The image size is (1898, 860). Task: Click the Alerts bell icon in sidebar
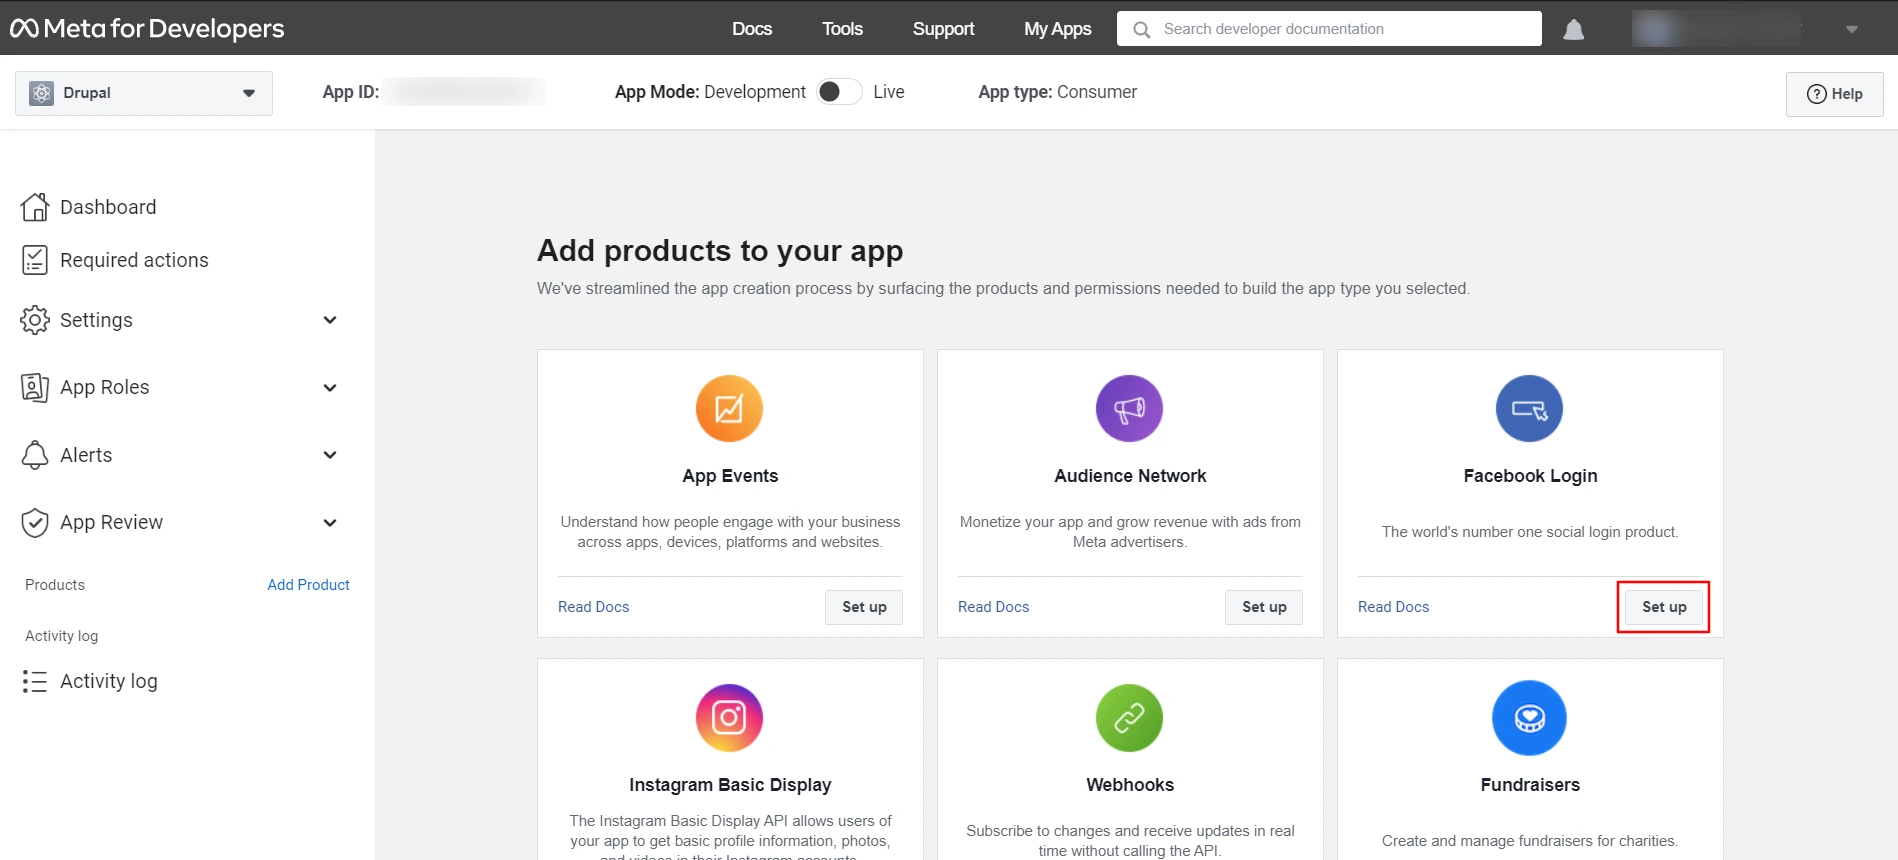[x=35, y=455]
